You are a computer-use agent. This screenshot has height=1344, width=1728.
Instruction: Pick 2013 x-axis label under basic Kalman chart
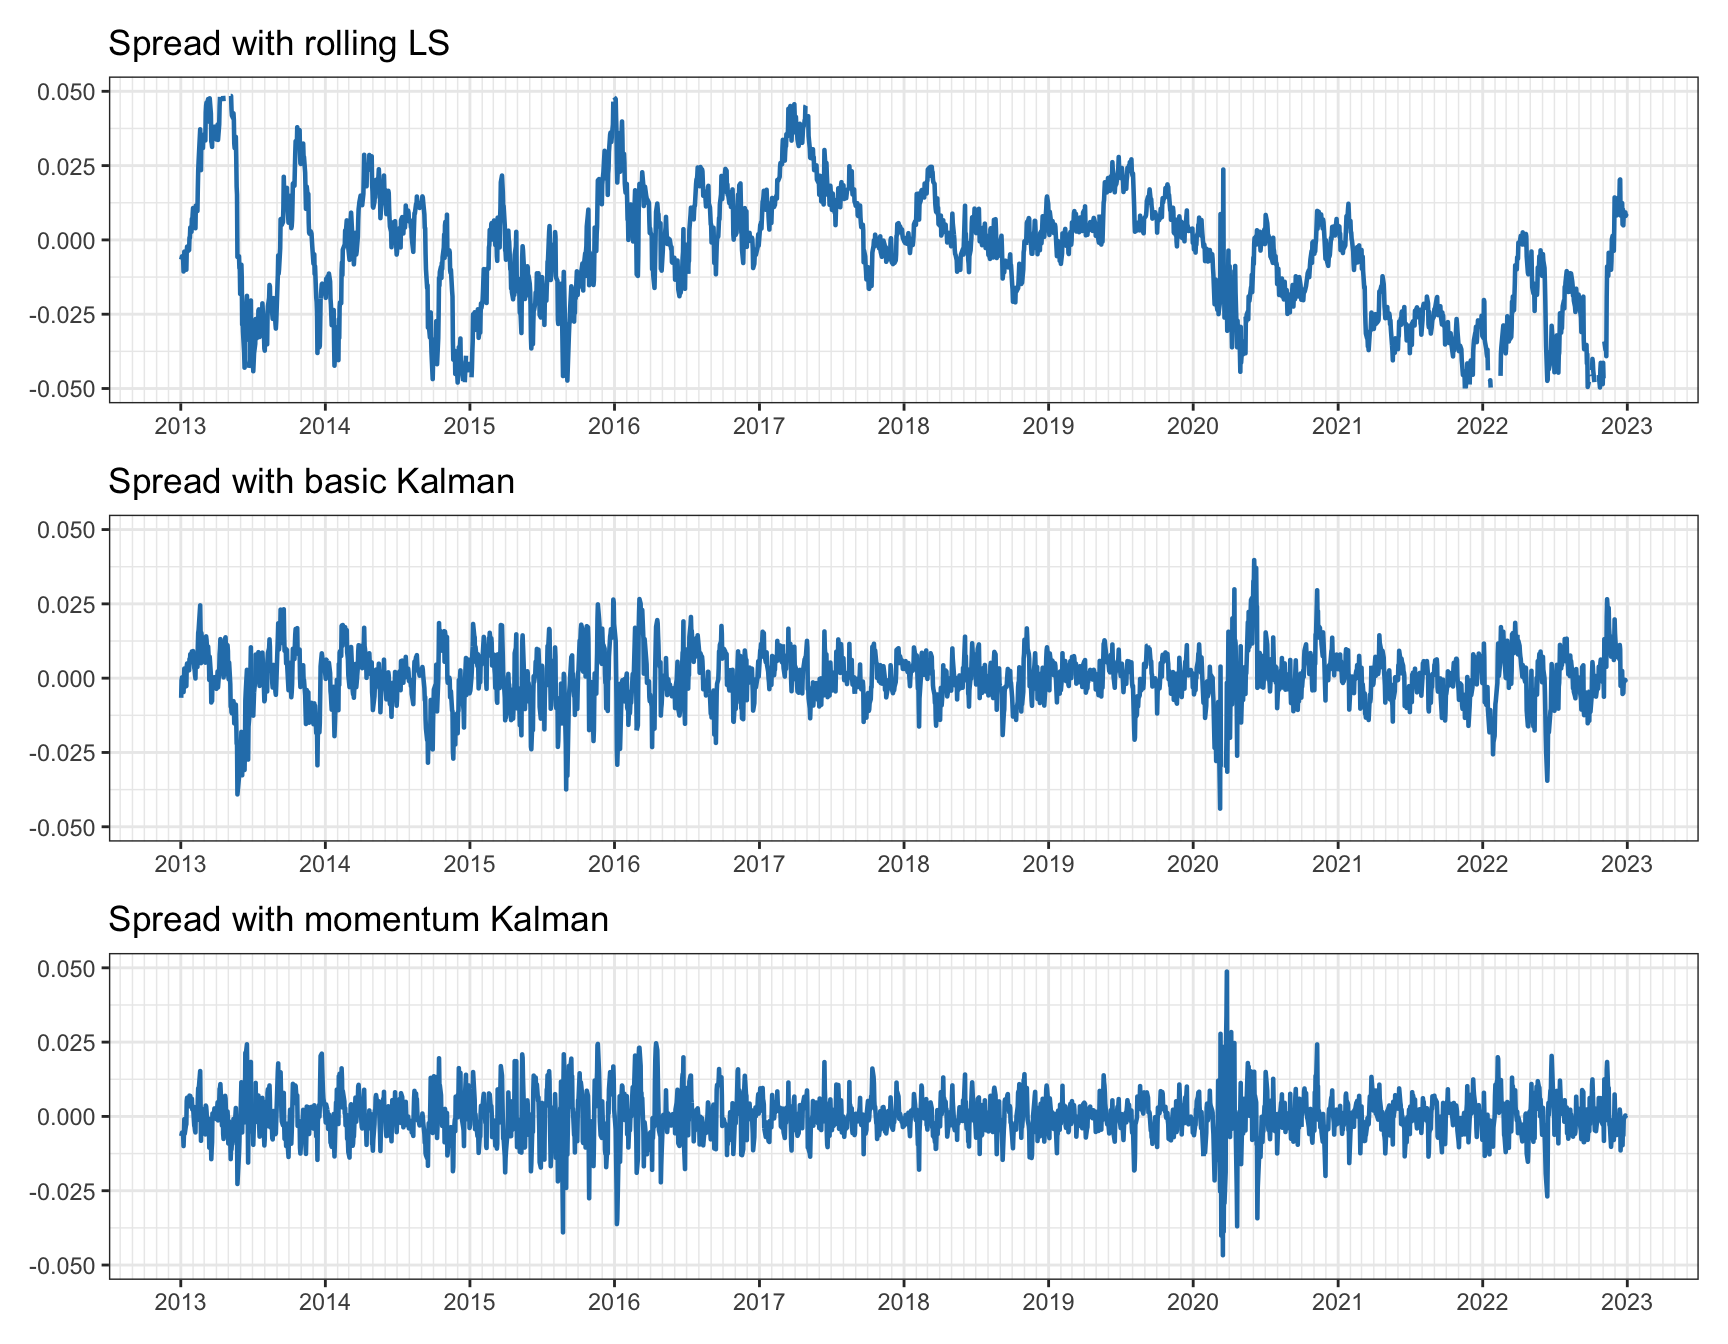click(x=180, y=864)
